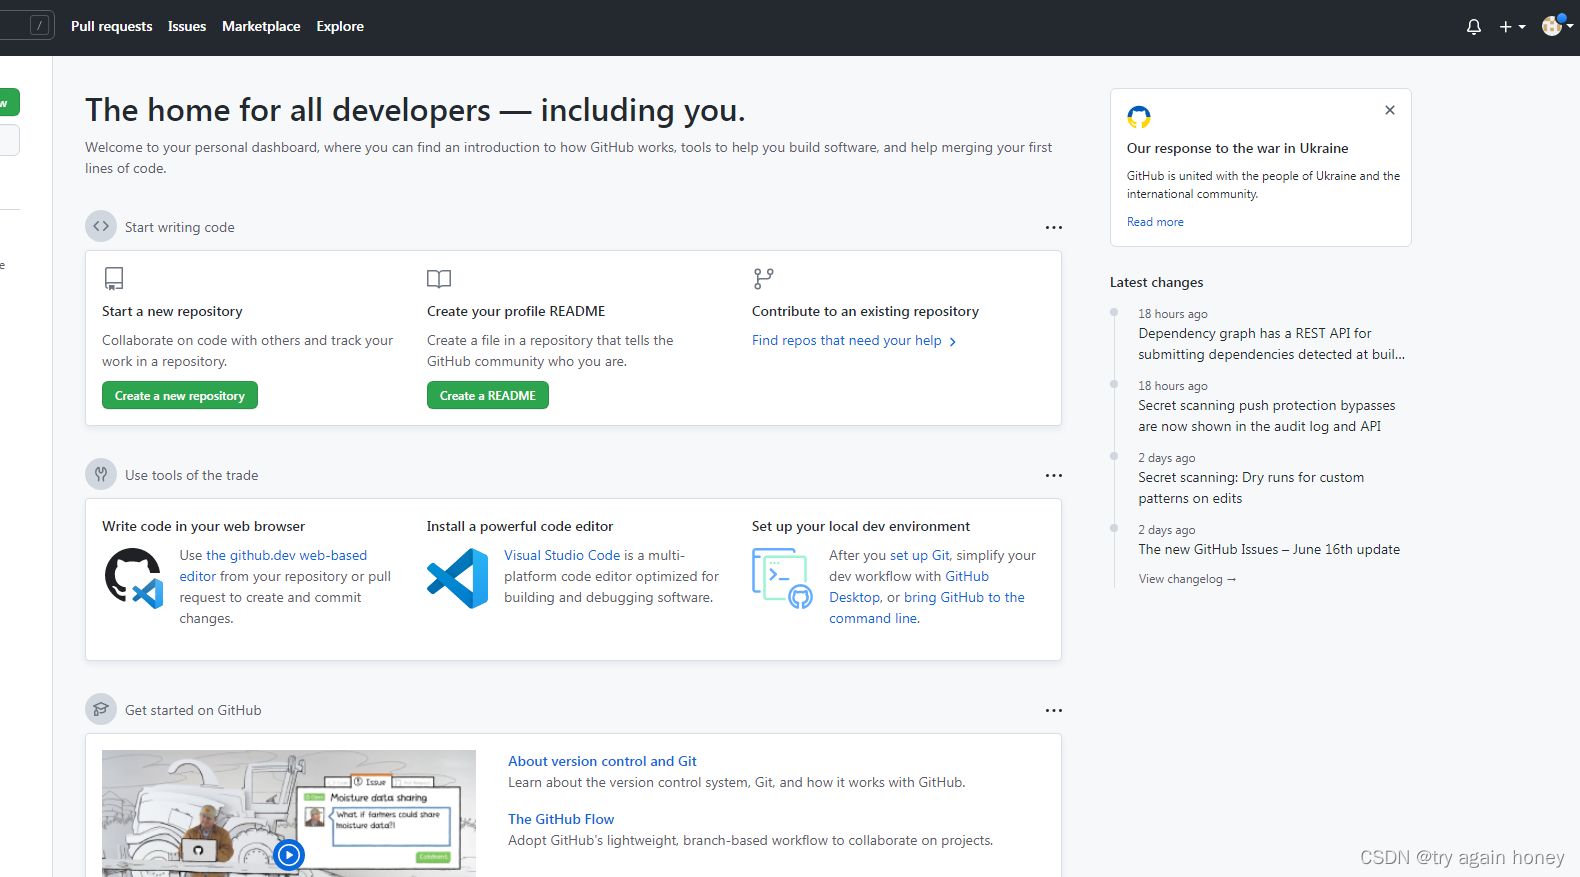Open Secret scanning Dry runs change
The width and height of the screenshot is (1580, 877).
[1251, 488]
